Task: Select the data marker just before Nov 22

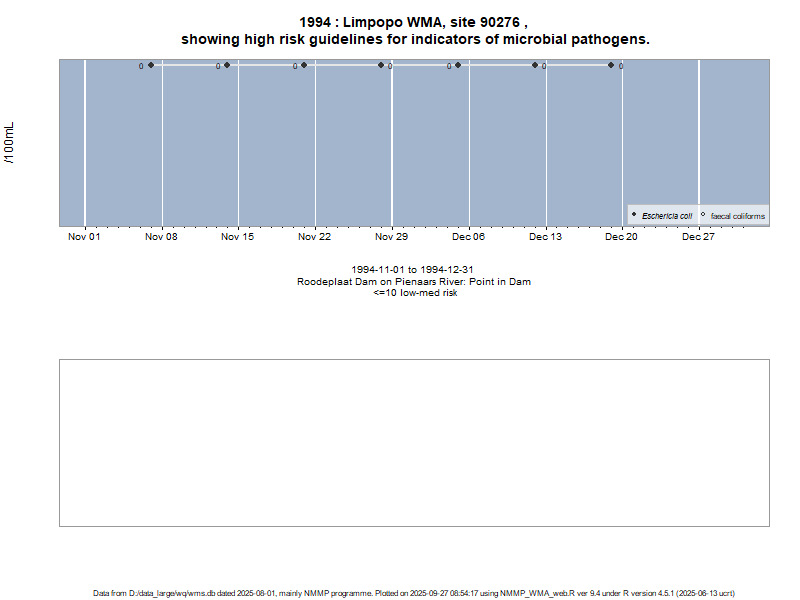Action: click(304, 65)
